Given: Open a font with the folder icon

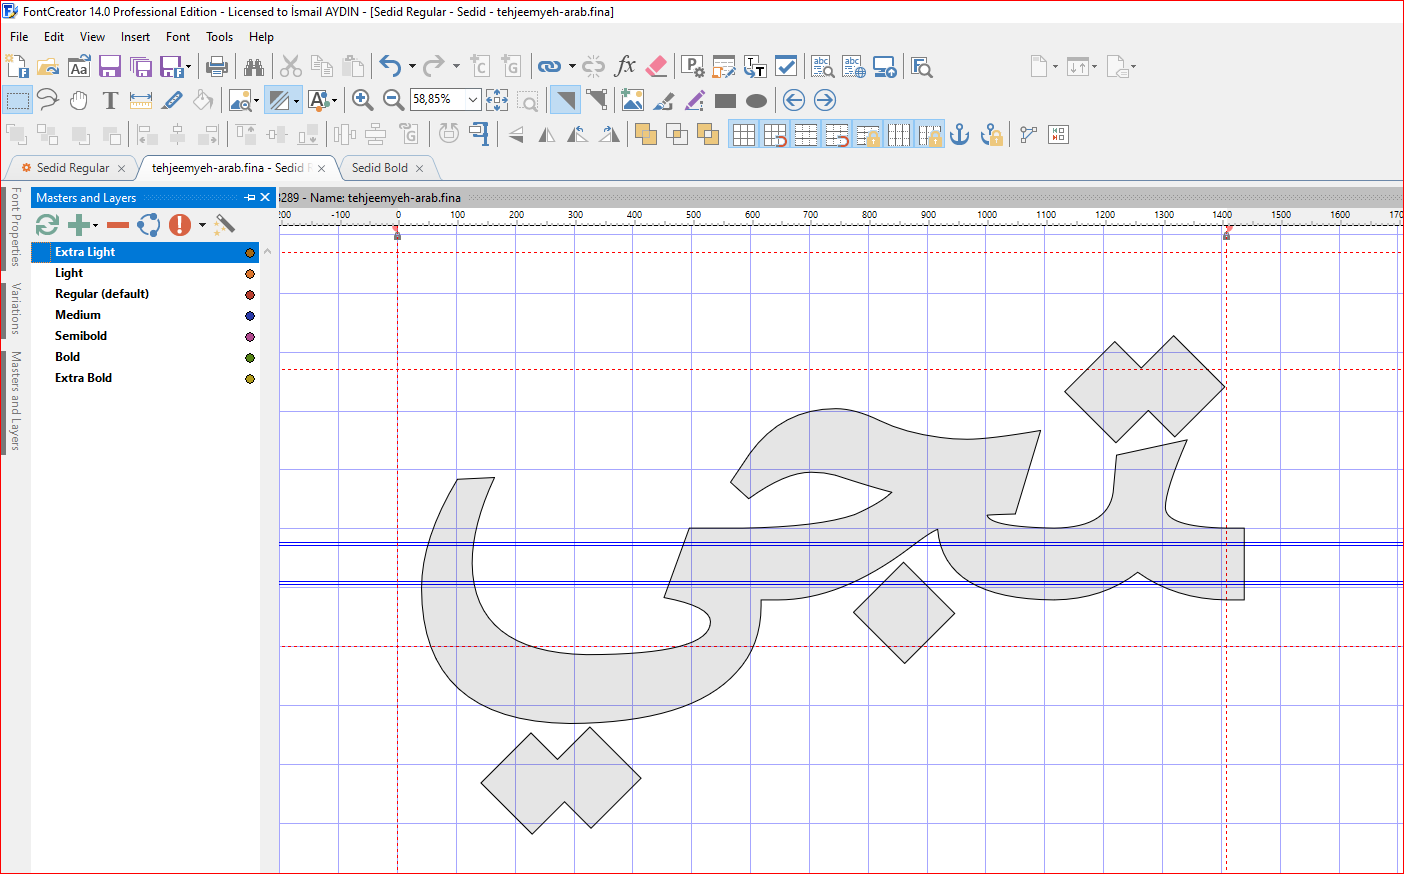Looking at the screenshot, I should click(48, 67).
